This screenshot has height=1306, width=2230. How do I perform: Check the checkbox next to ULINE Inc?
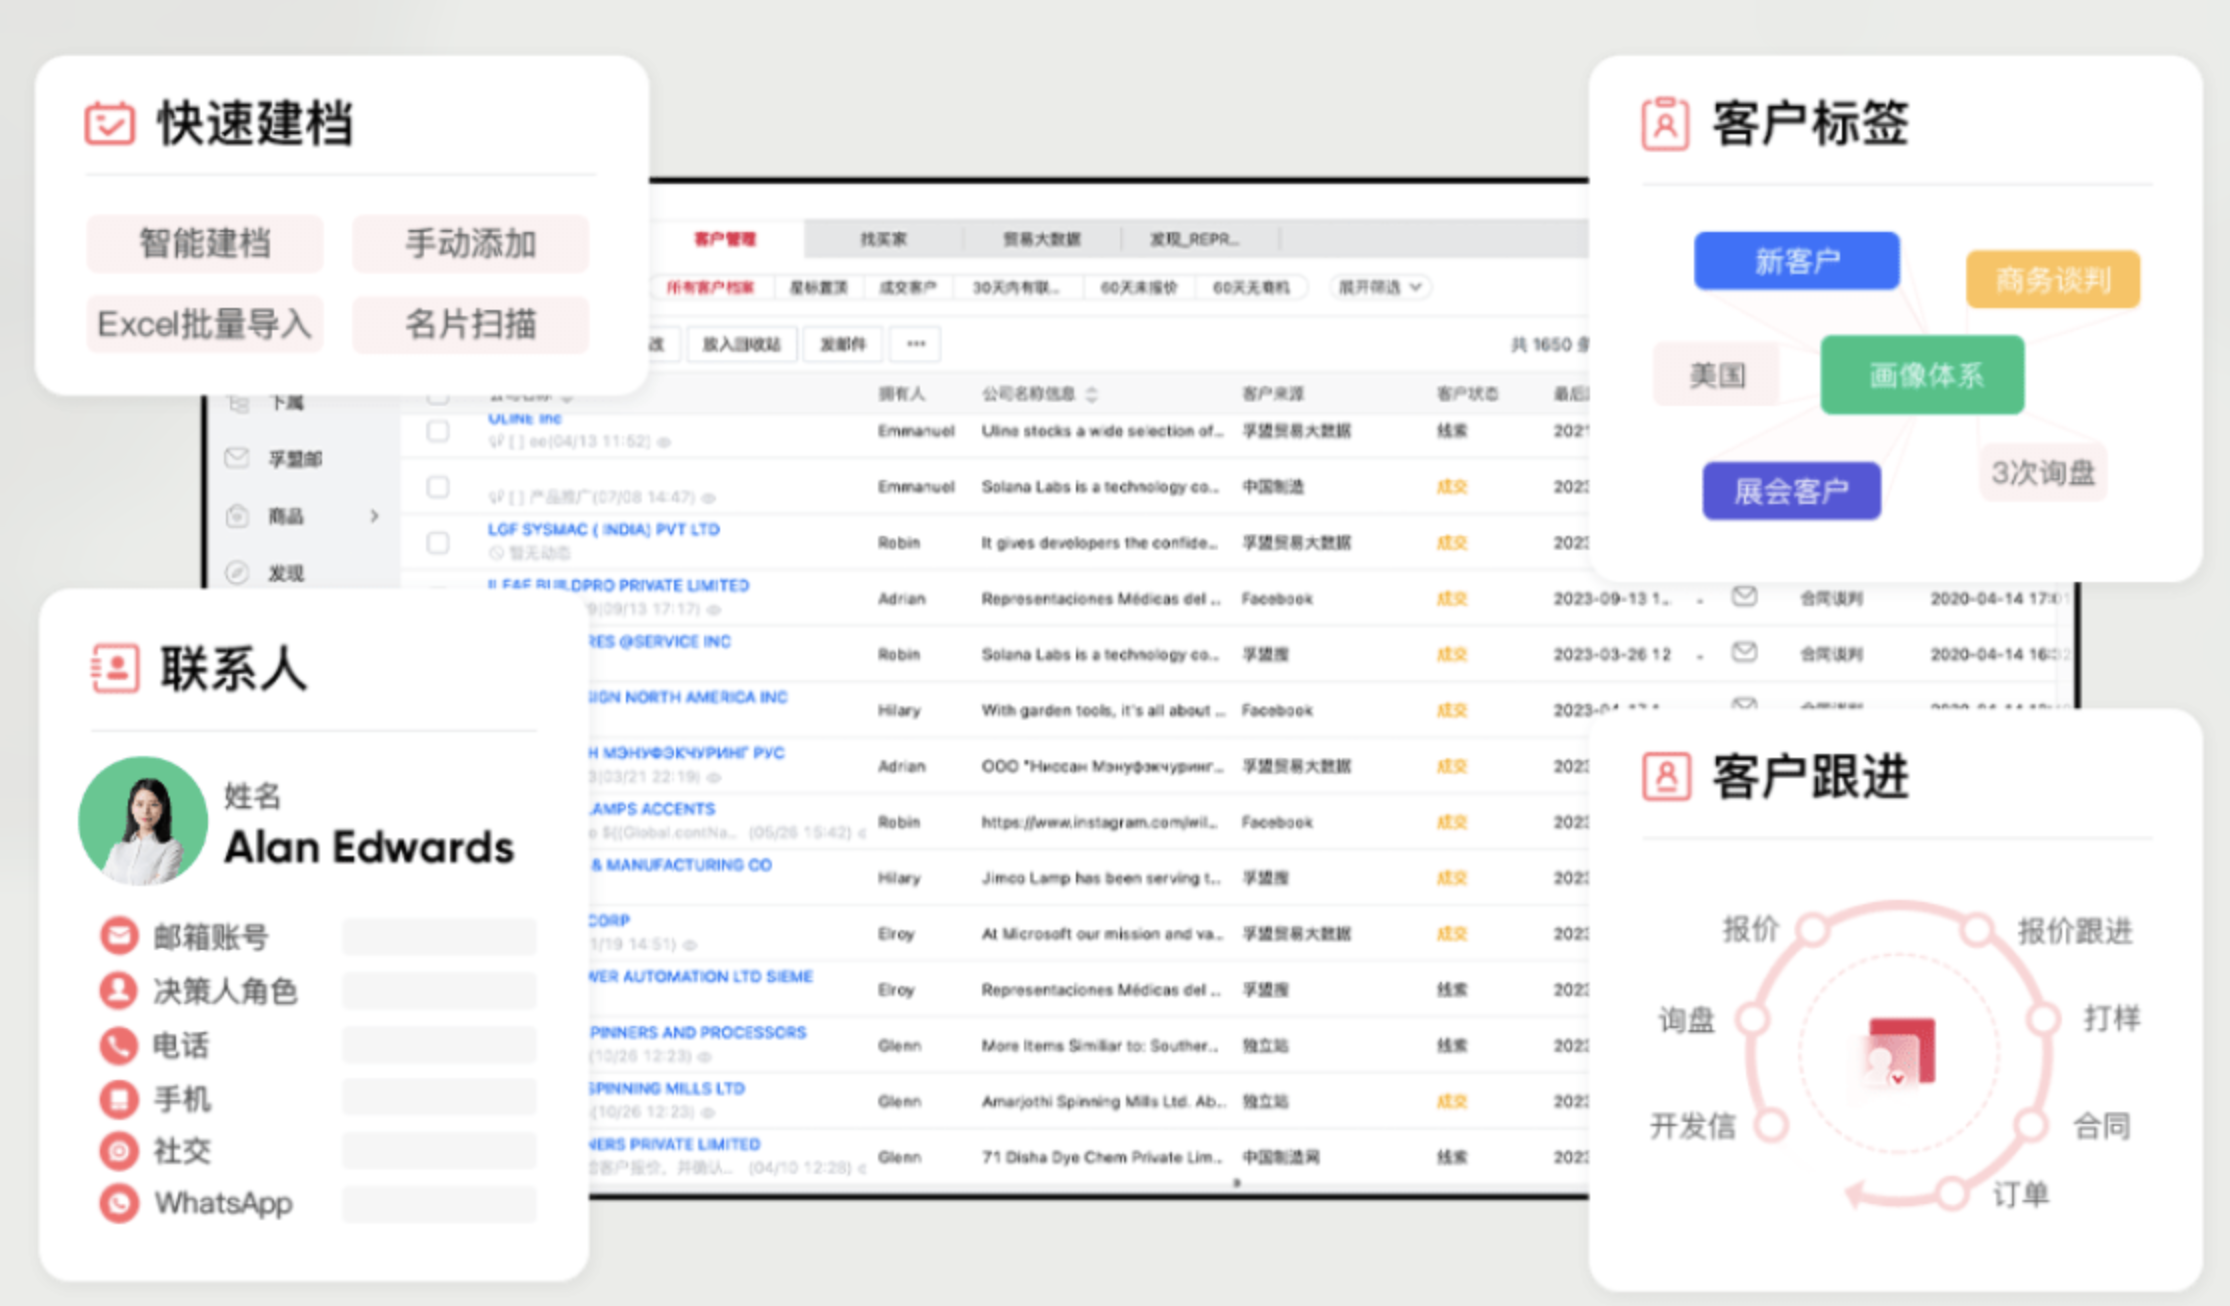click(437, 432)
